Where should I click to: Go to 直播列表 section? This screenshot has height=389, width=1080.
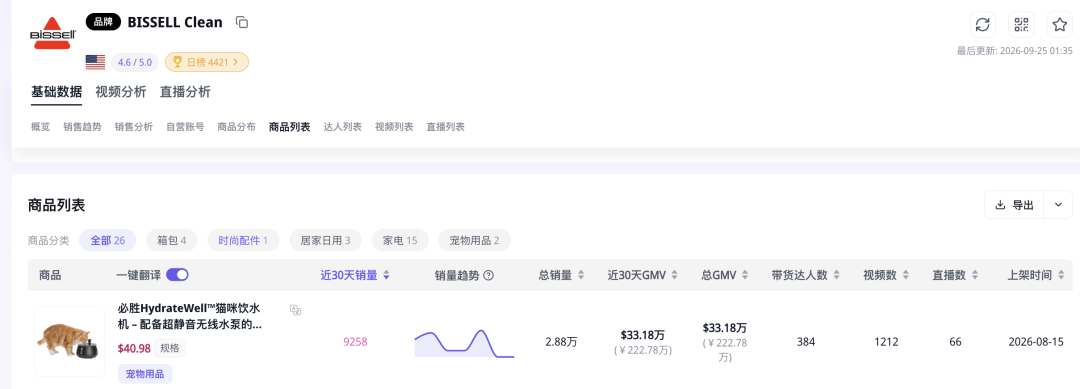[445, 127]
